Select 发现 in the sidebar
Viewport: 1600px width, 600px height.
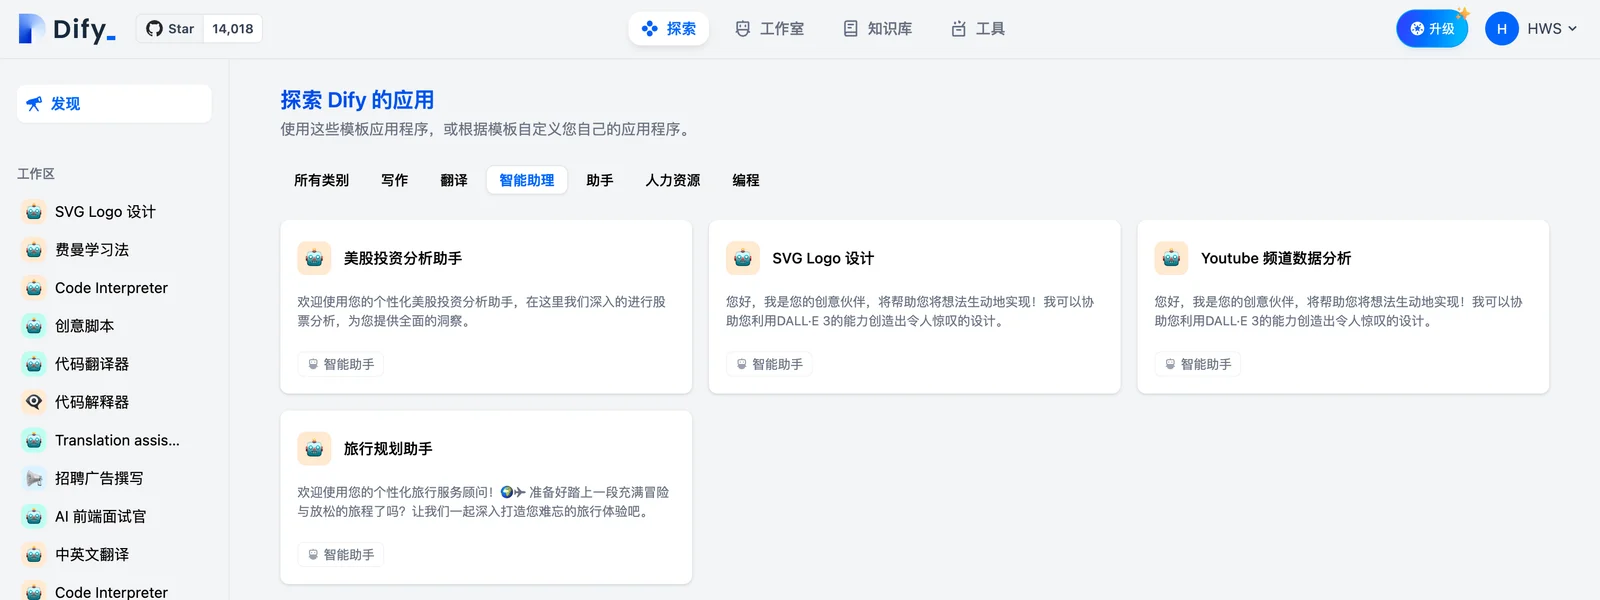(x=114, y=104)
